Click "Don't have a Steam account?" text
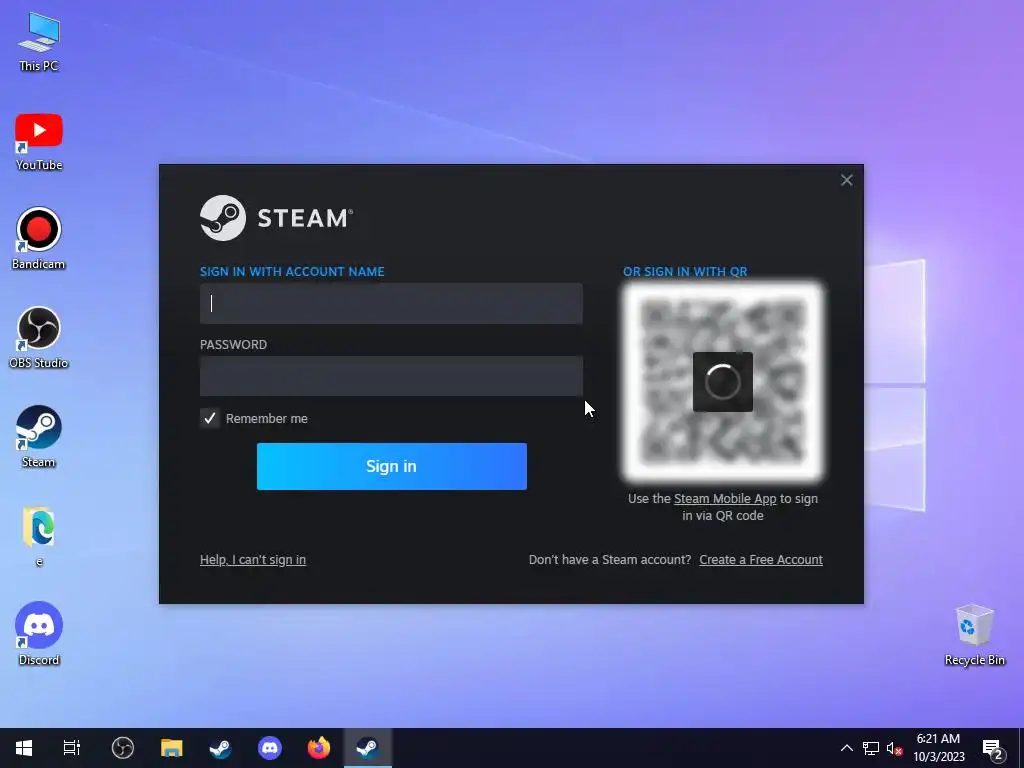Screen dimensions: 1024x768 pyautogui.click(x=609, y=560)
